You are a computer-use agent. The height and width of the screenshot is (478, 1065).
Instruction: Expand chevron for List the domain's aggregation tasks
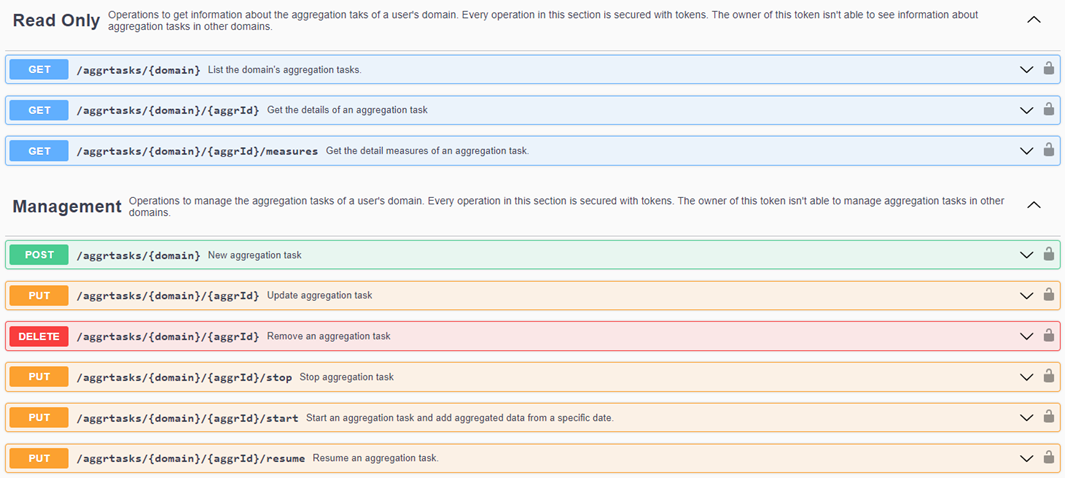1027,70
